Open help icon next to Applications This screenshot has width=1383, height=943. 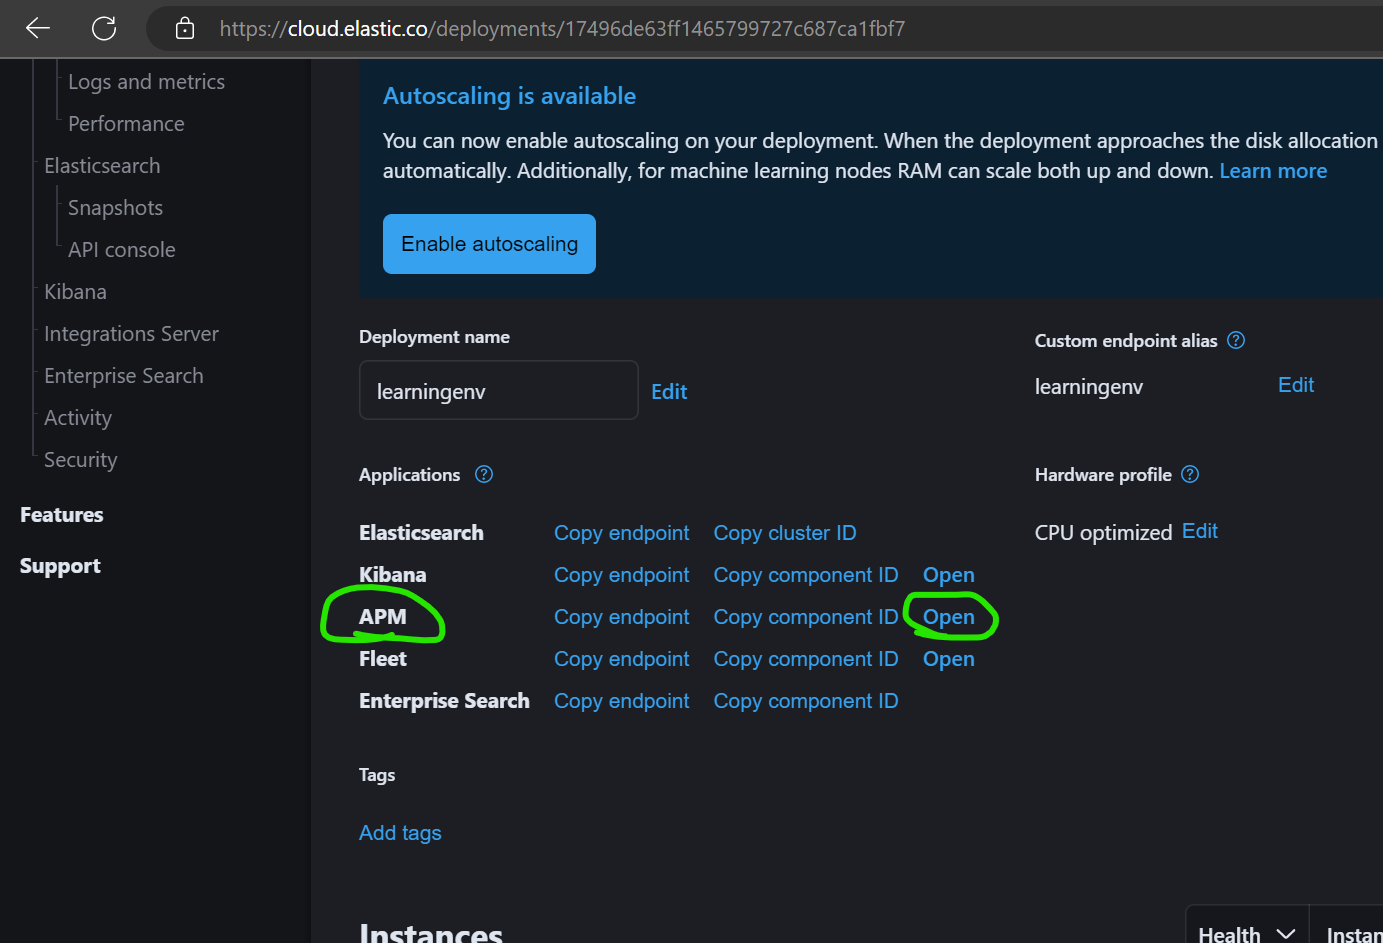coord(484,474)
